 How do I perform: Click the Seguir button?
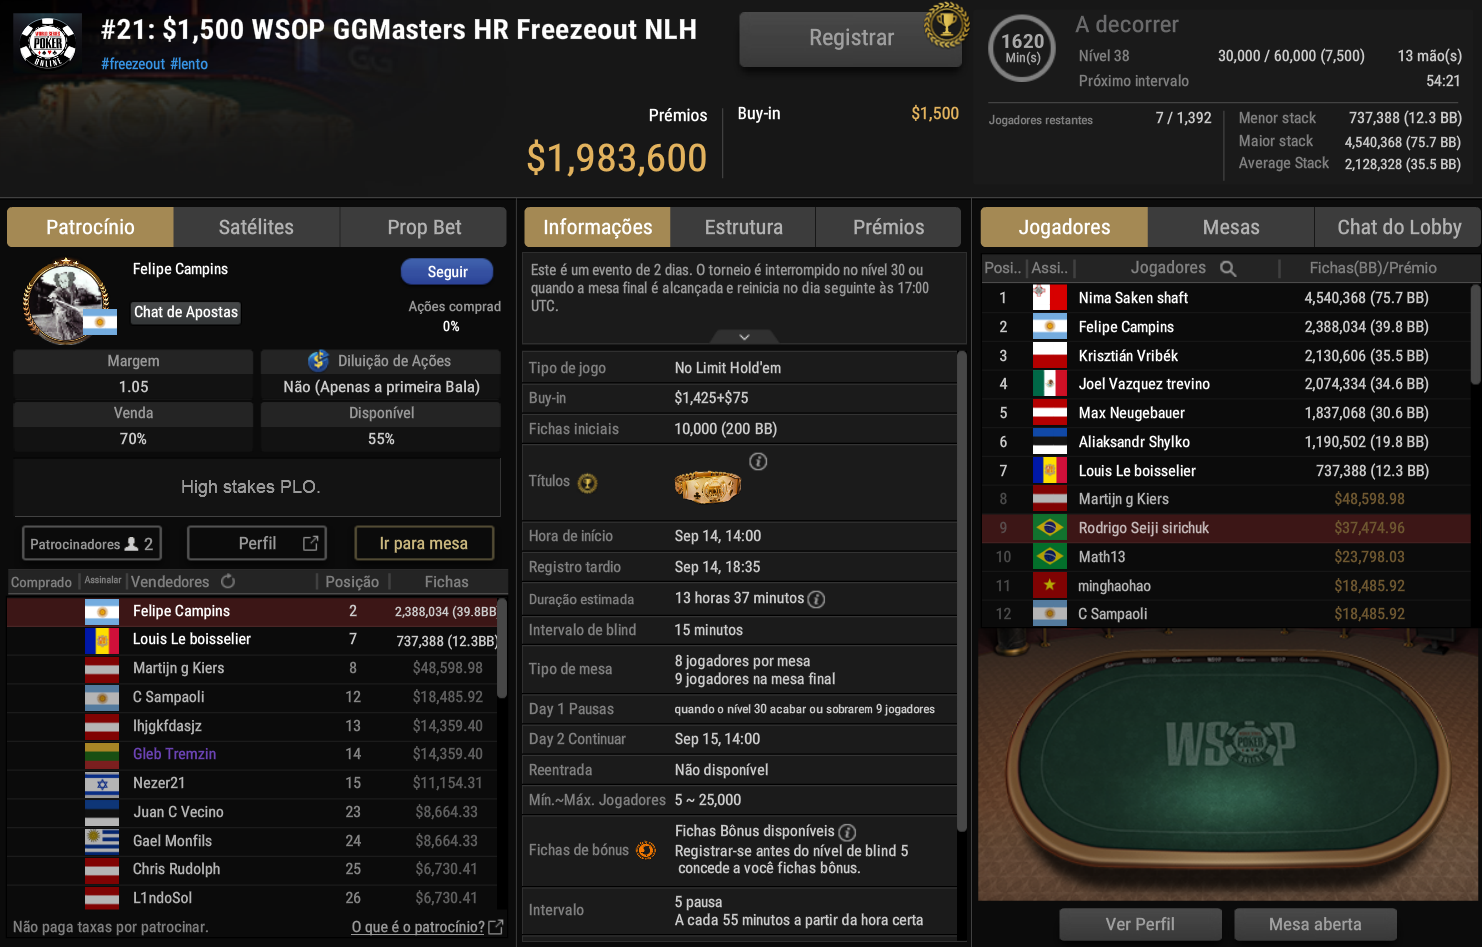(x=447, y=272)
